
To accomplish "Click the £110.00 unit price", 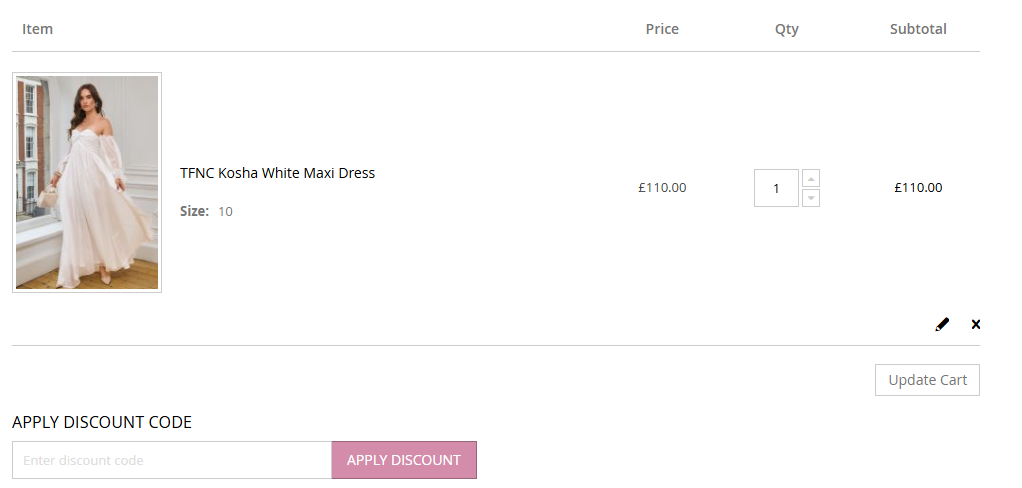I will pos(662,187).
